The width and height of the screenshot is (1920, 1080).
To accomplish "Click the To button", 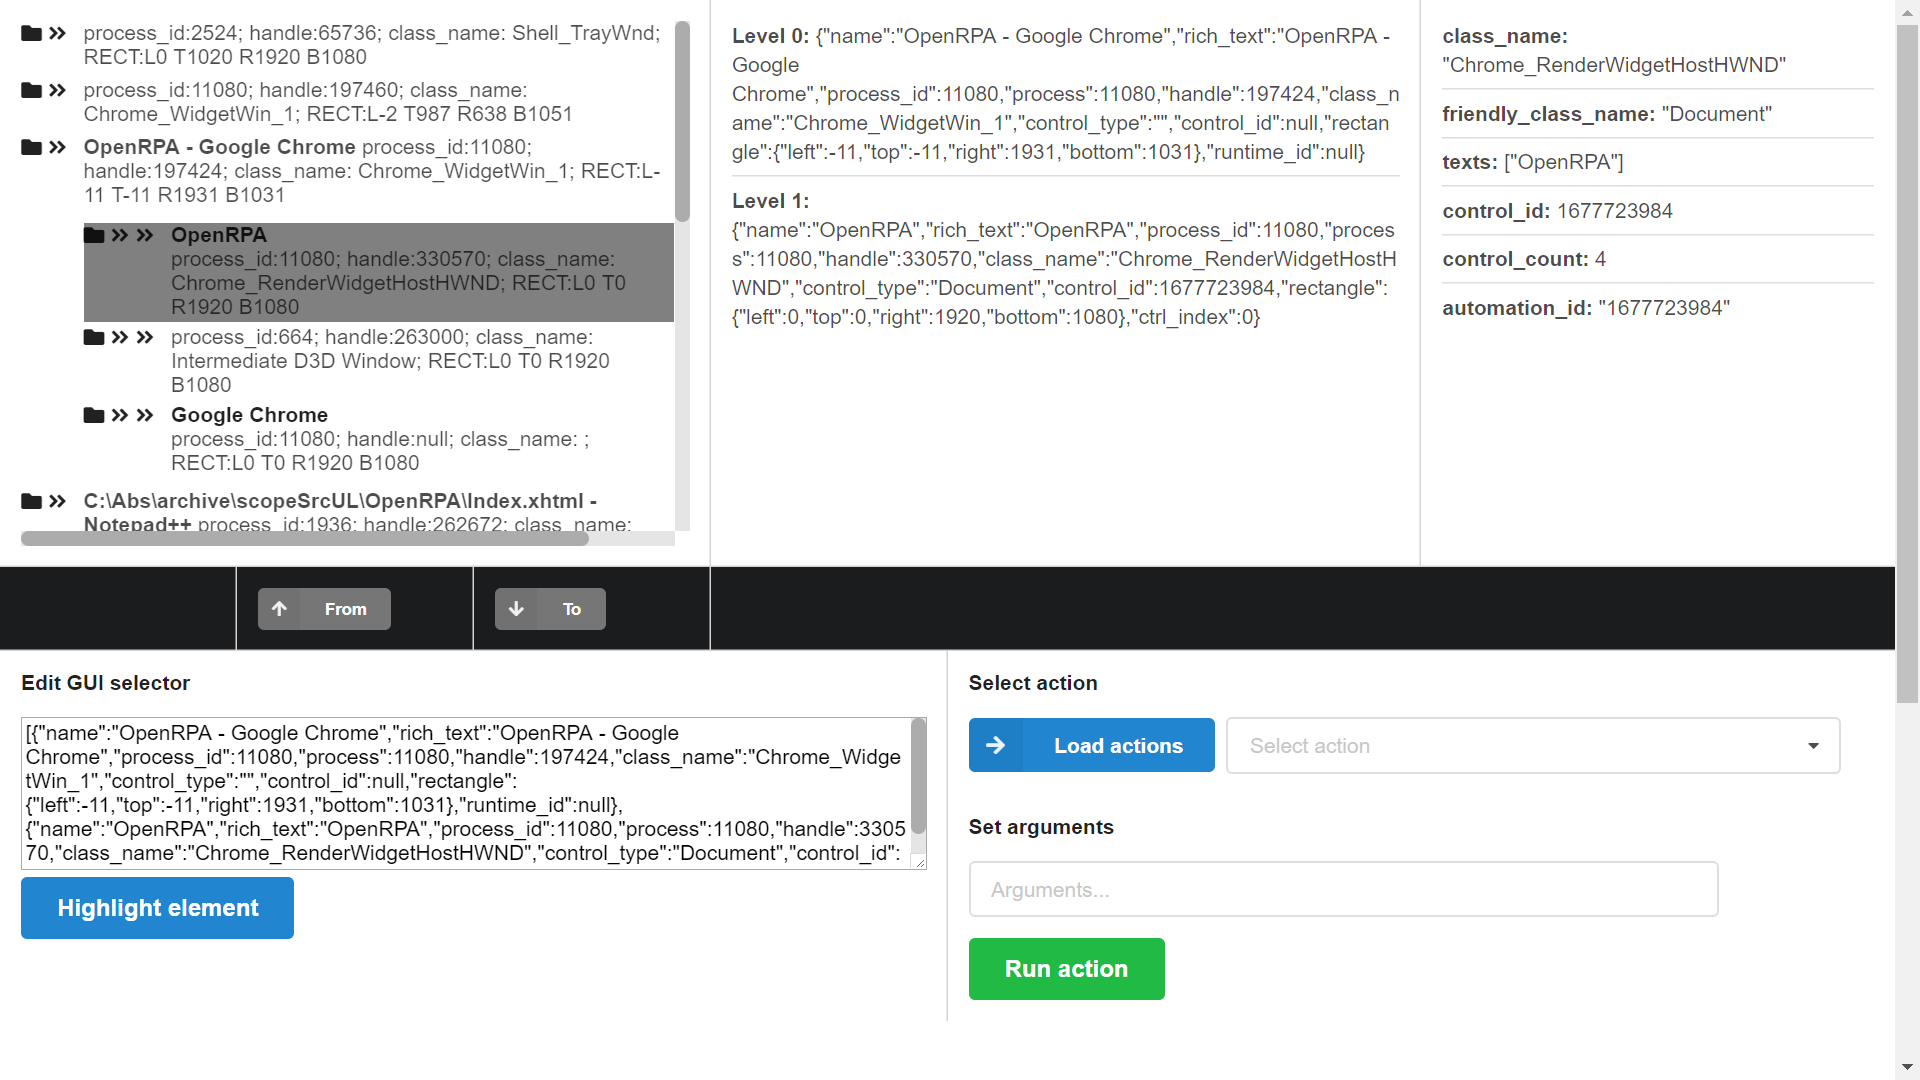I will [550, 609].
